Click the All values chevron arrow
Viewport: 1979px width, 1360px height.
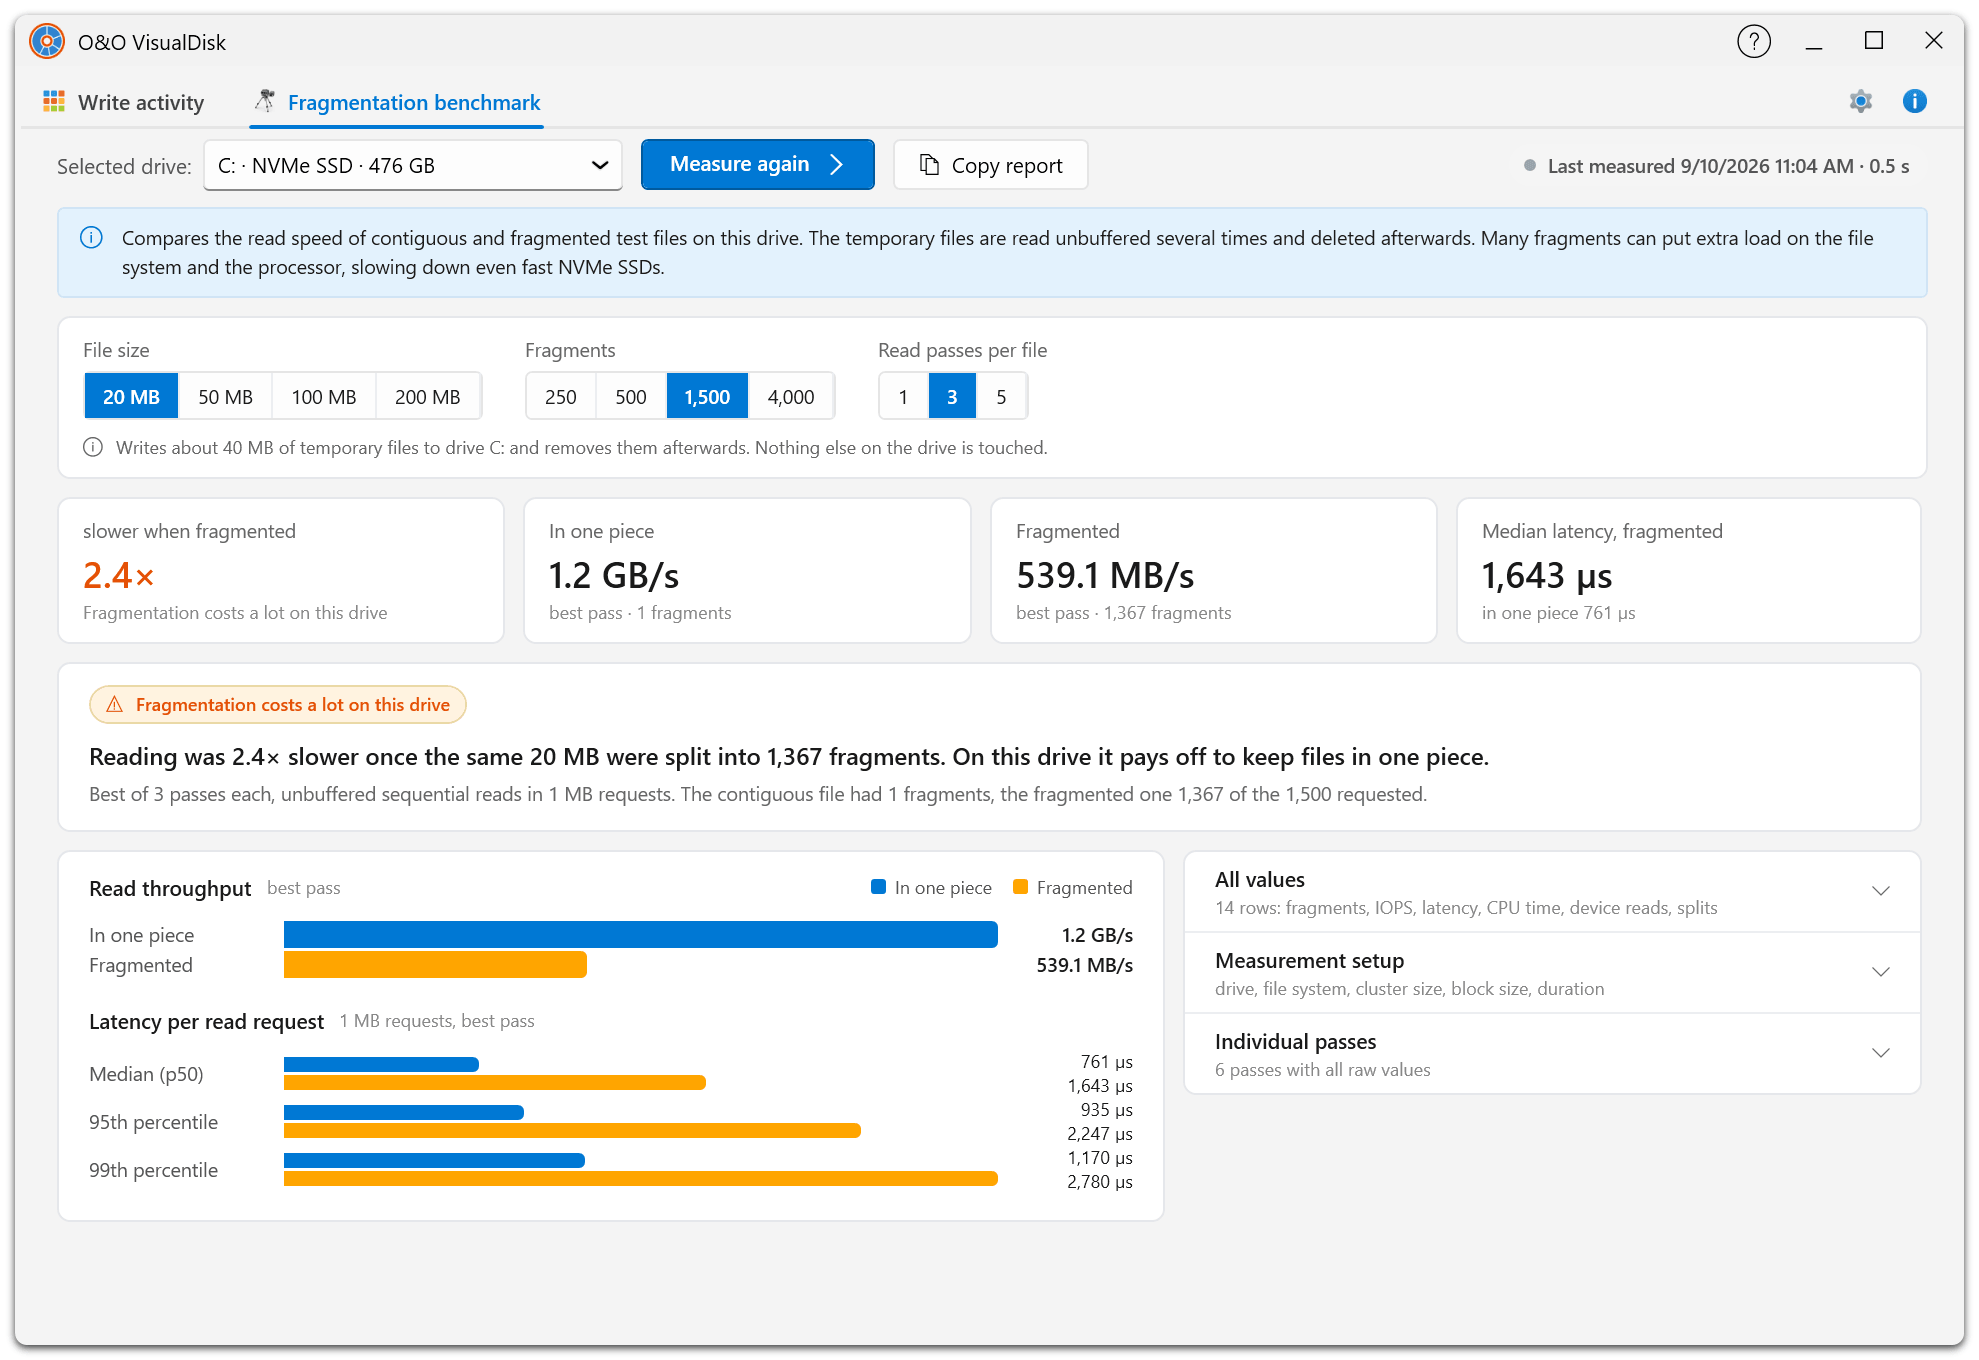point(1880,891)
